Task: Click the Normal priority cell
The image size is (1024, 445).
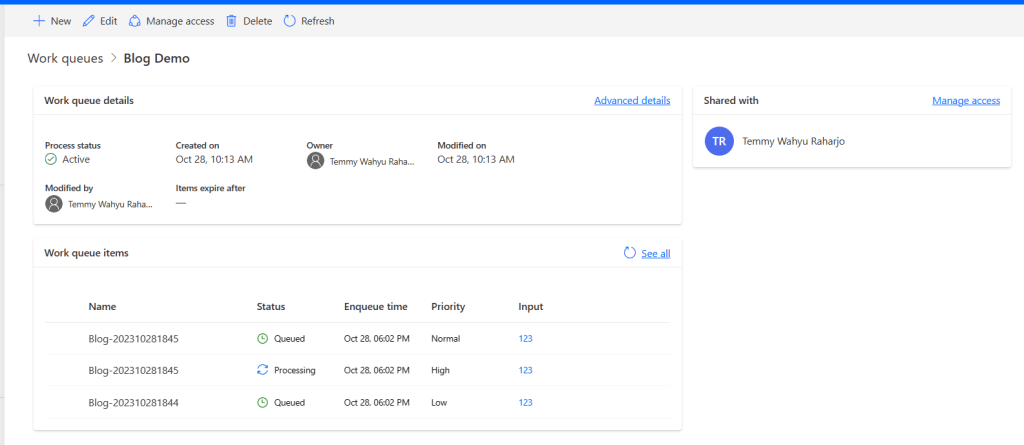Action: pos(445,338)
